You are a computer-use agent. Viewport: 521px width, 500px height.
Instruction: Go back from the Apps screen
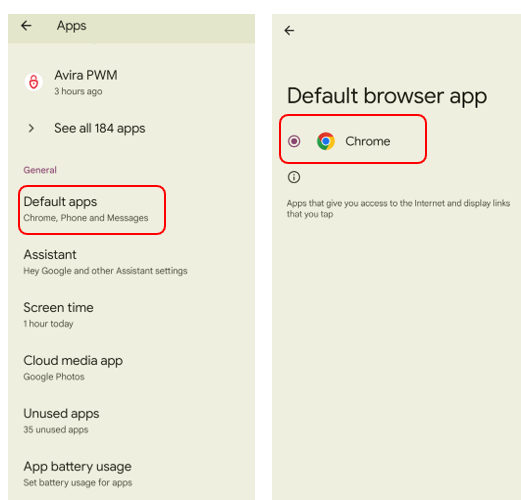tap(26, 26)
